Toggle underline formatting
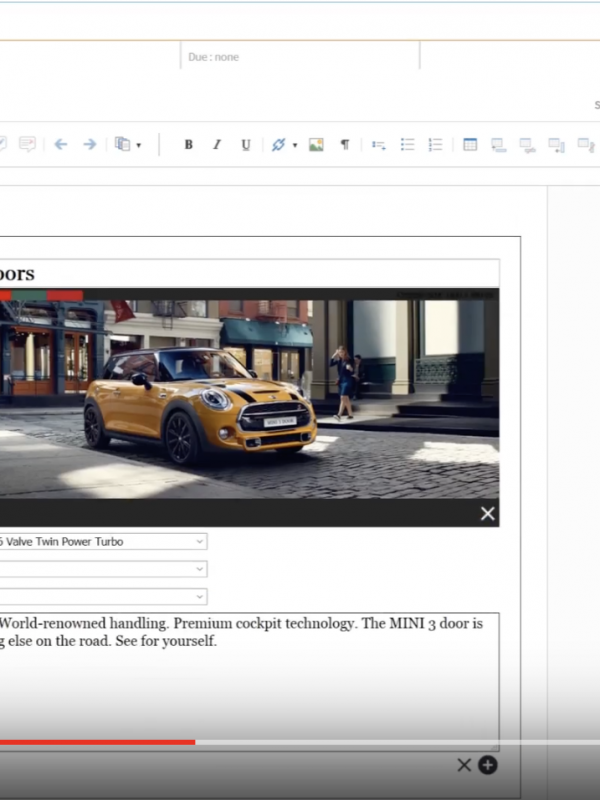 245,144
